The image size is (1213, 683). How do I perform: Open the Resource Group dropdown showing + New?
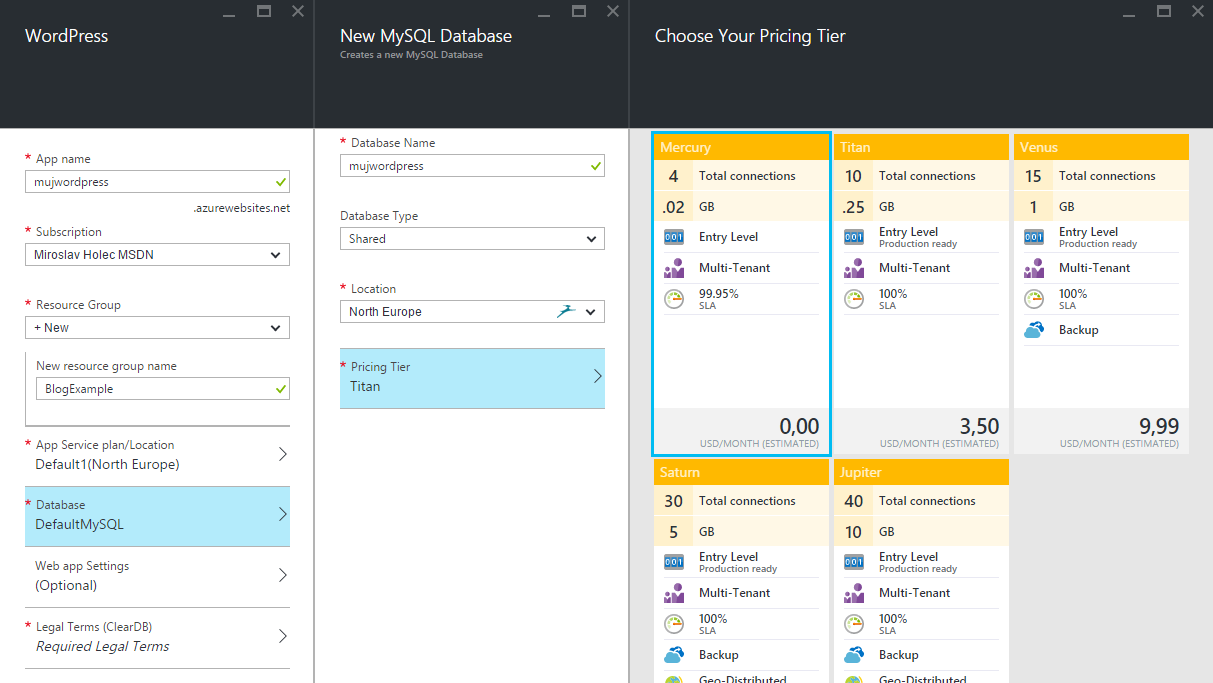[x=157, y=328]
